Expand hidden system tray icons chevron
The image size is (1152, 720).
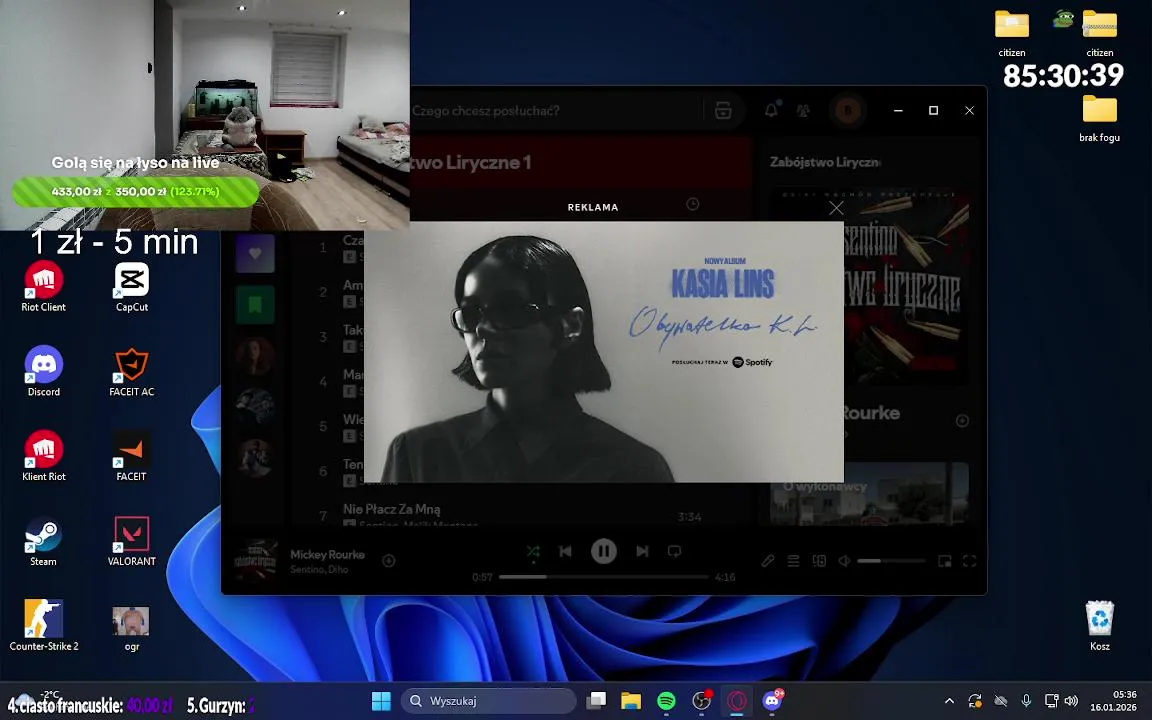click(x=949, y=701)
